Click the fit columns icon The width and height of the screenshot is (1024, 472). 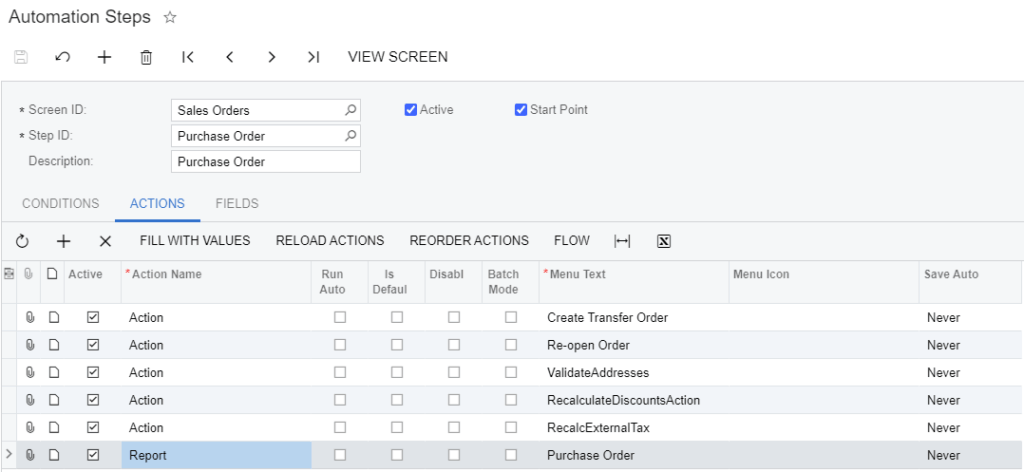622,241
